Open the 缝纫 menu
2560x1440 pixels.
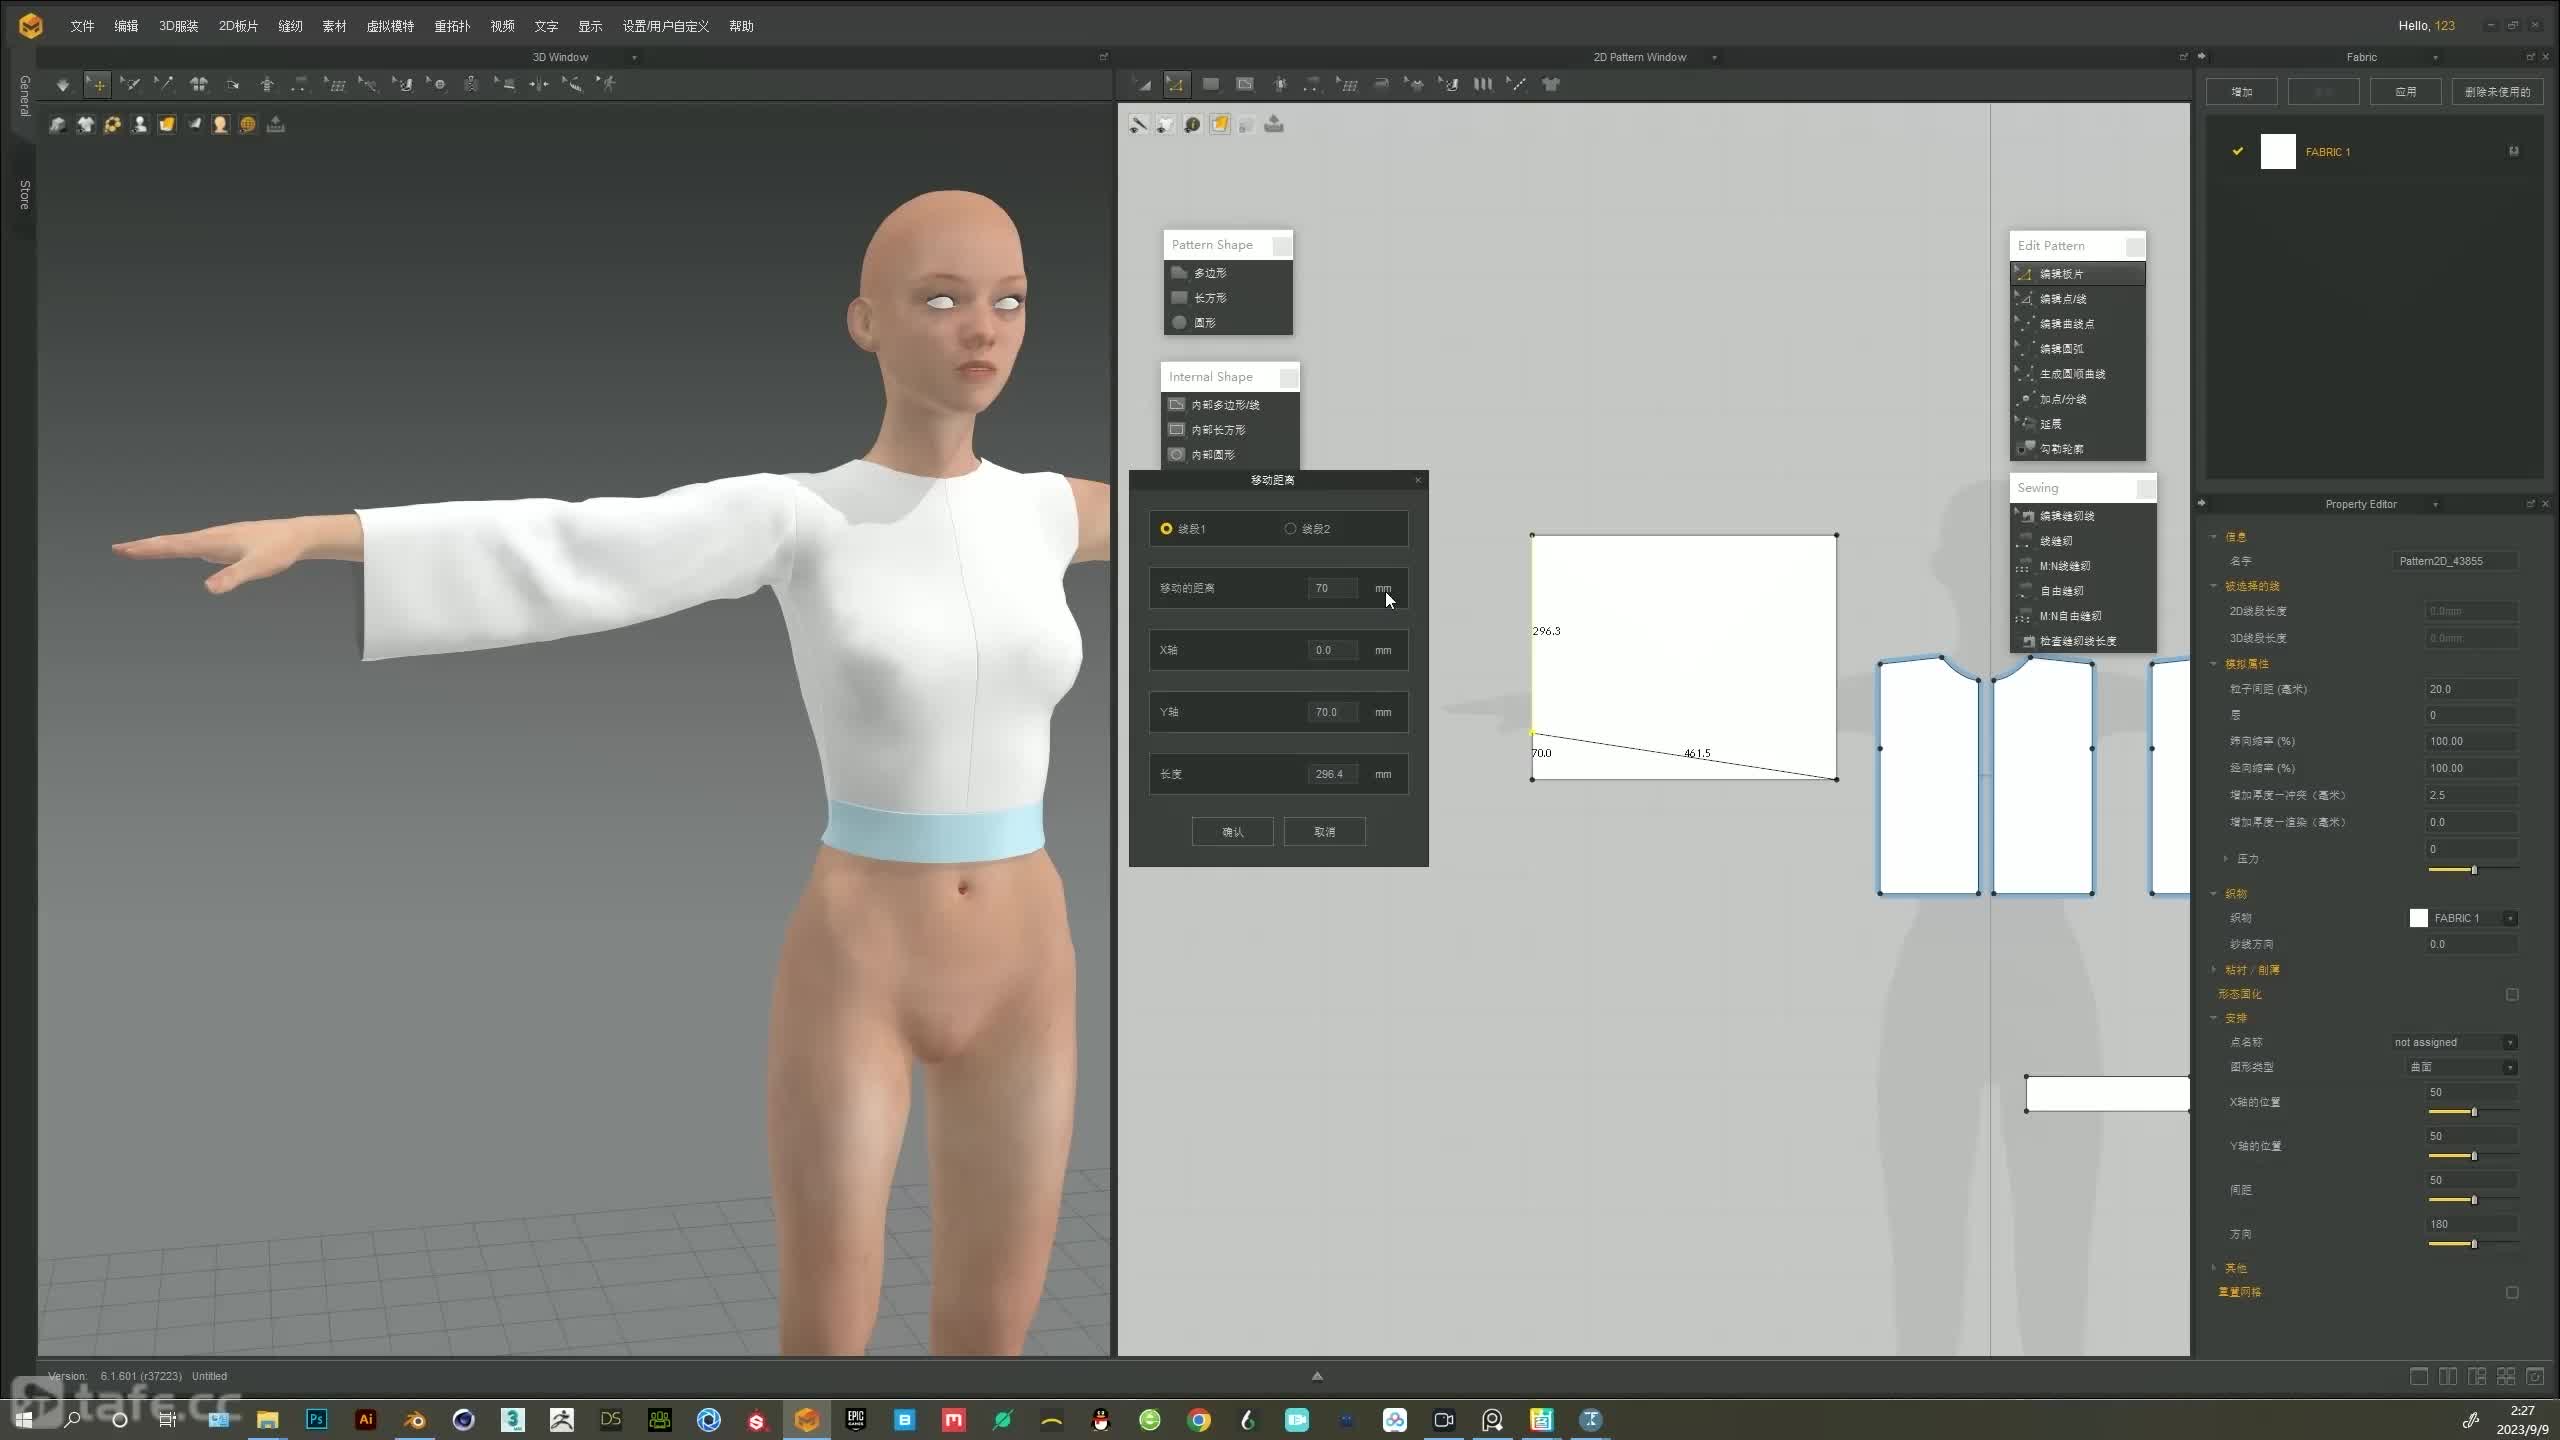[x=290, y=26]
